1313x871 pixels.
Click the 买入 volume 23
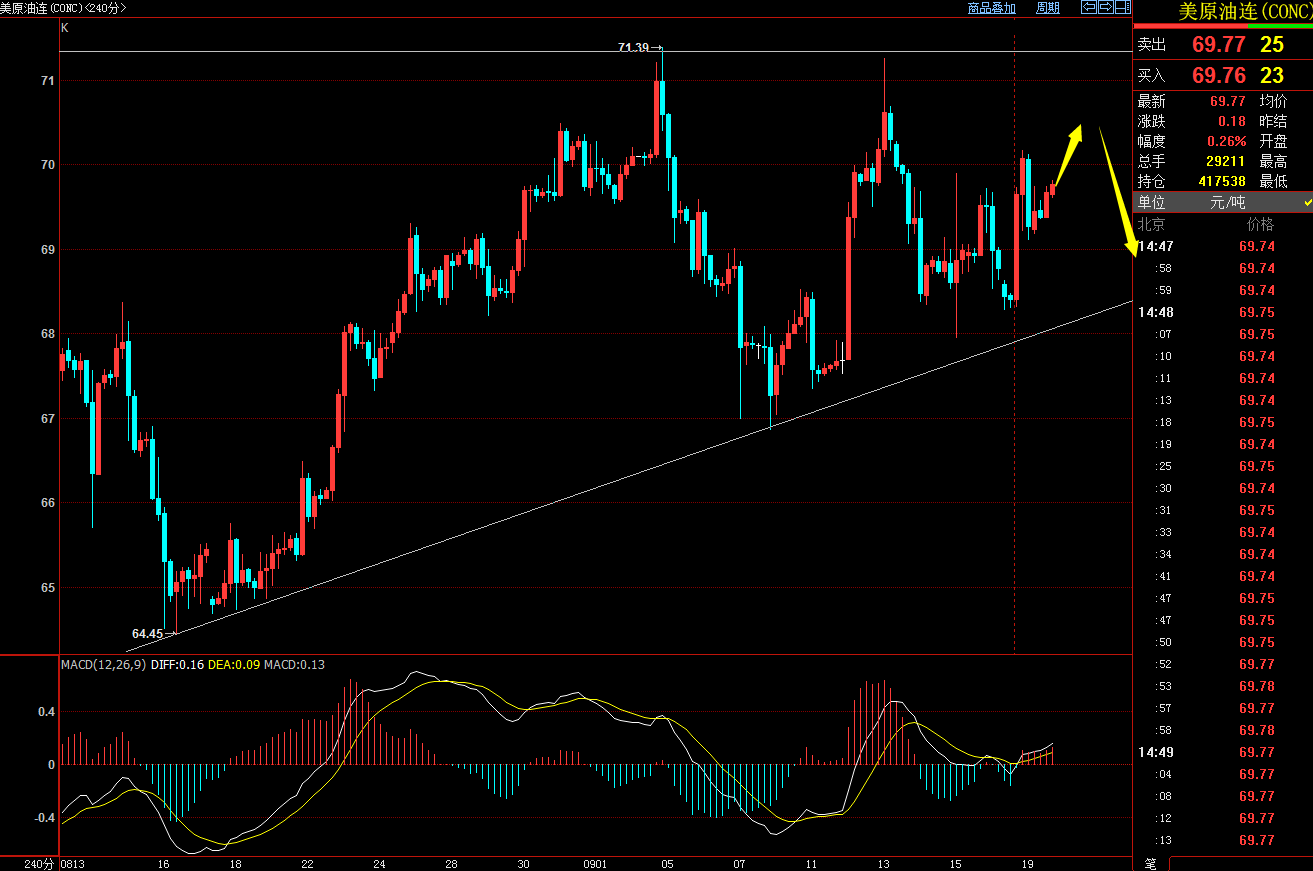1271,76
